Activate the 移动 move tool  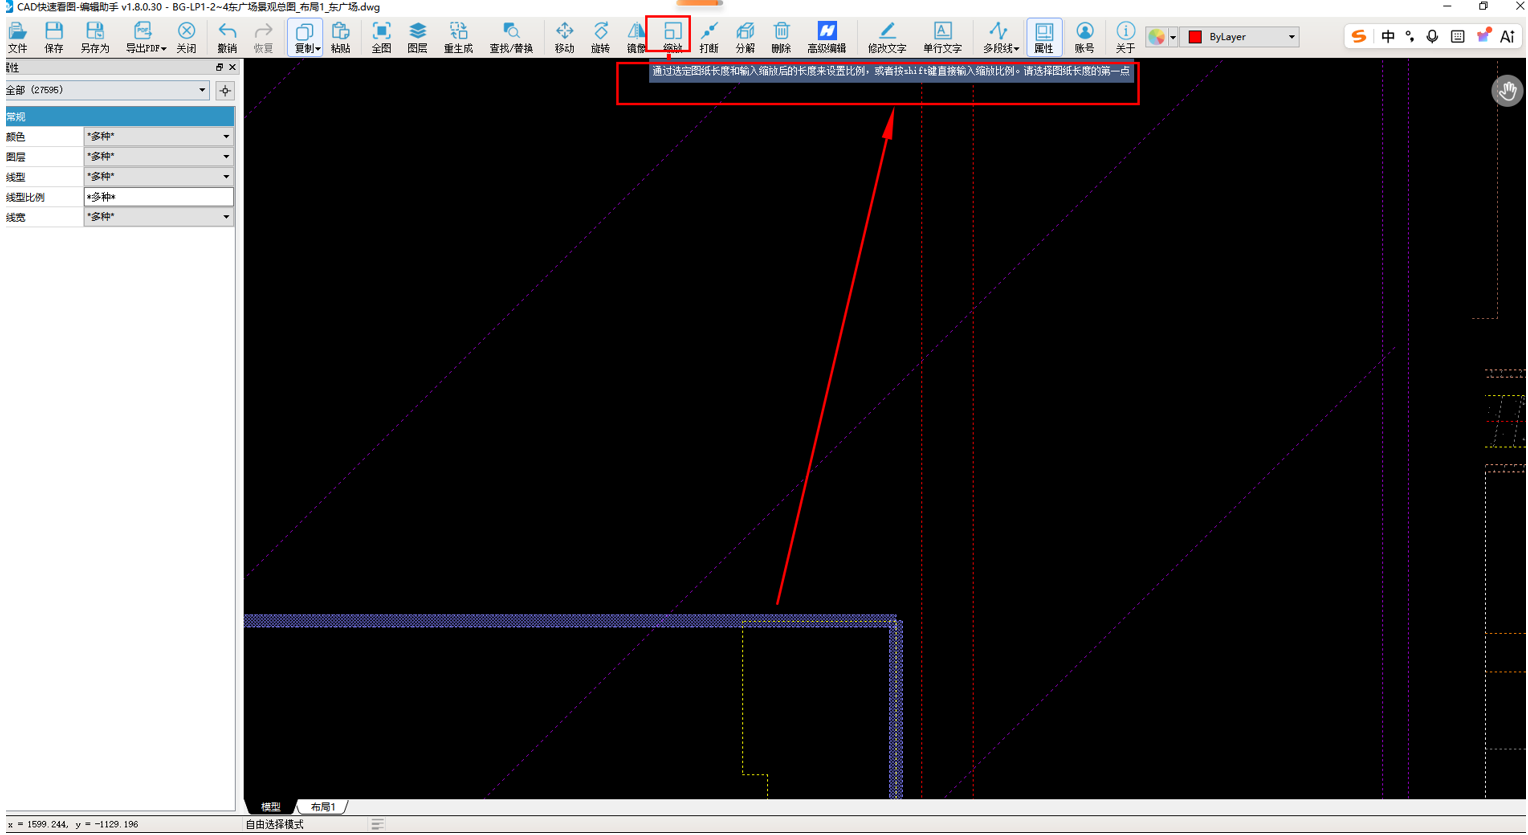tap(564, 37)
